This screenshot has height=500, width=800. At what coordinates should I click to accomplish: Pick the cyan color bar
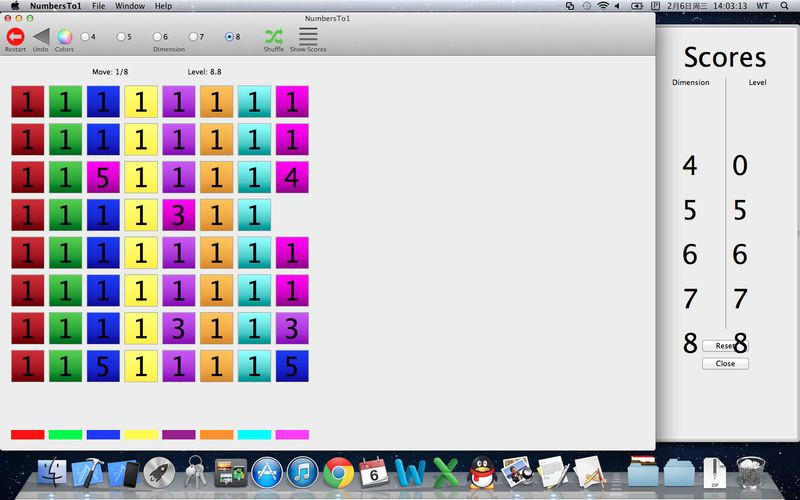point(255,435)
